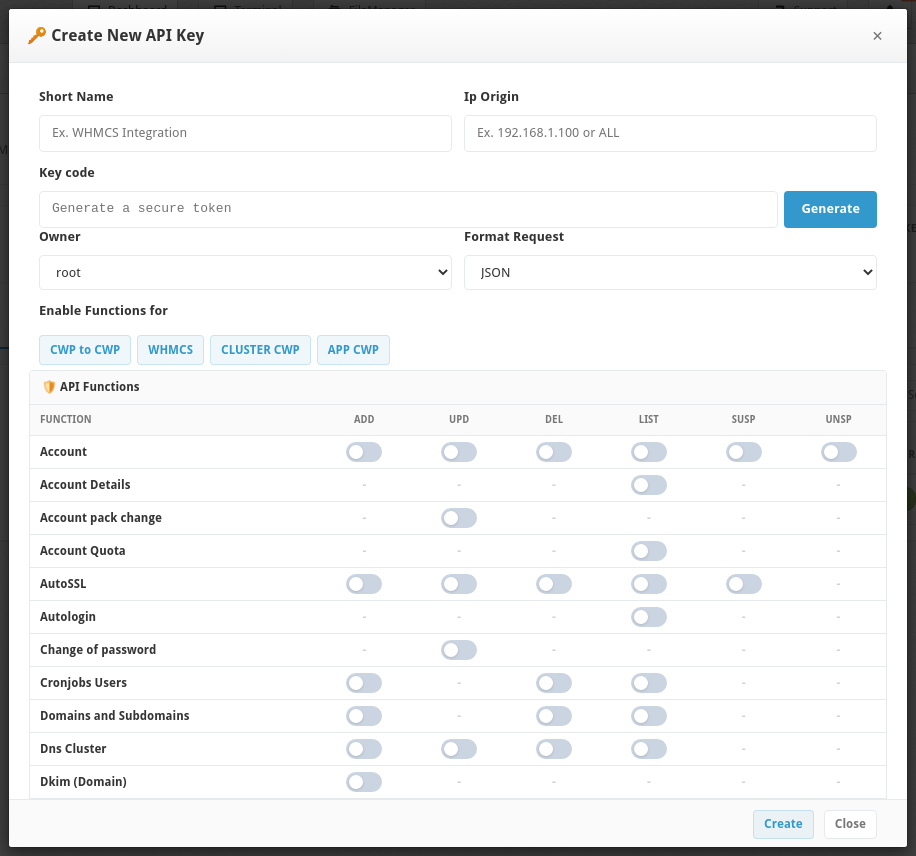Viewport: 916px width, 856px height.
Task: Generate a secure key token
Action: point(830,209)
